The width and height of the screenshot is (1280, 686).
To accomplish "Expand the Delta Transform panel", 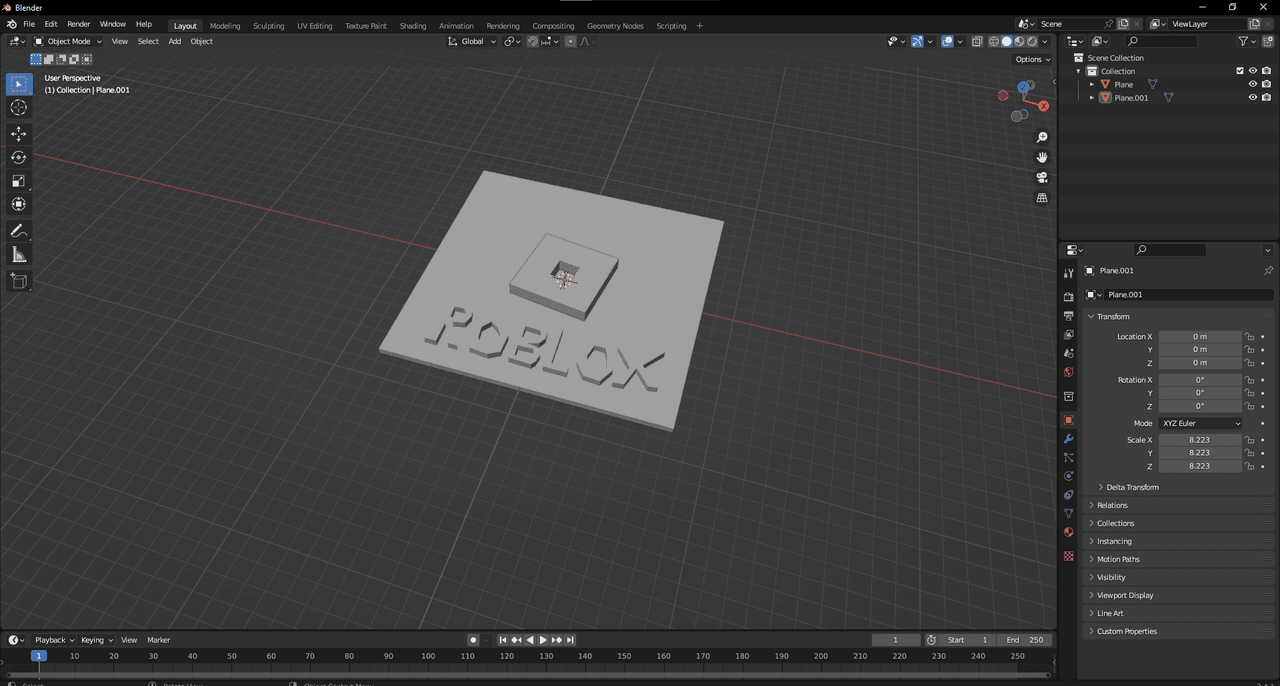I will [1132, 487].
